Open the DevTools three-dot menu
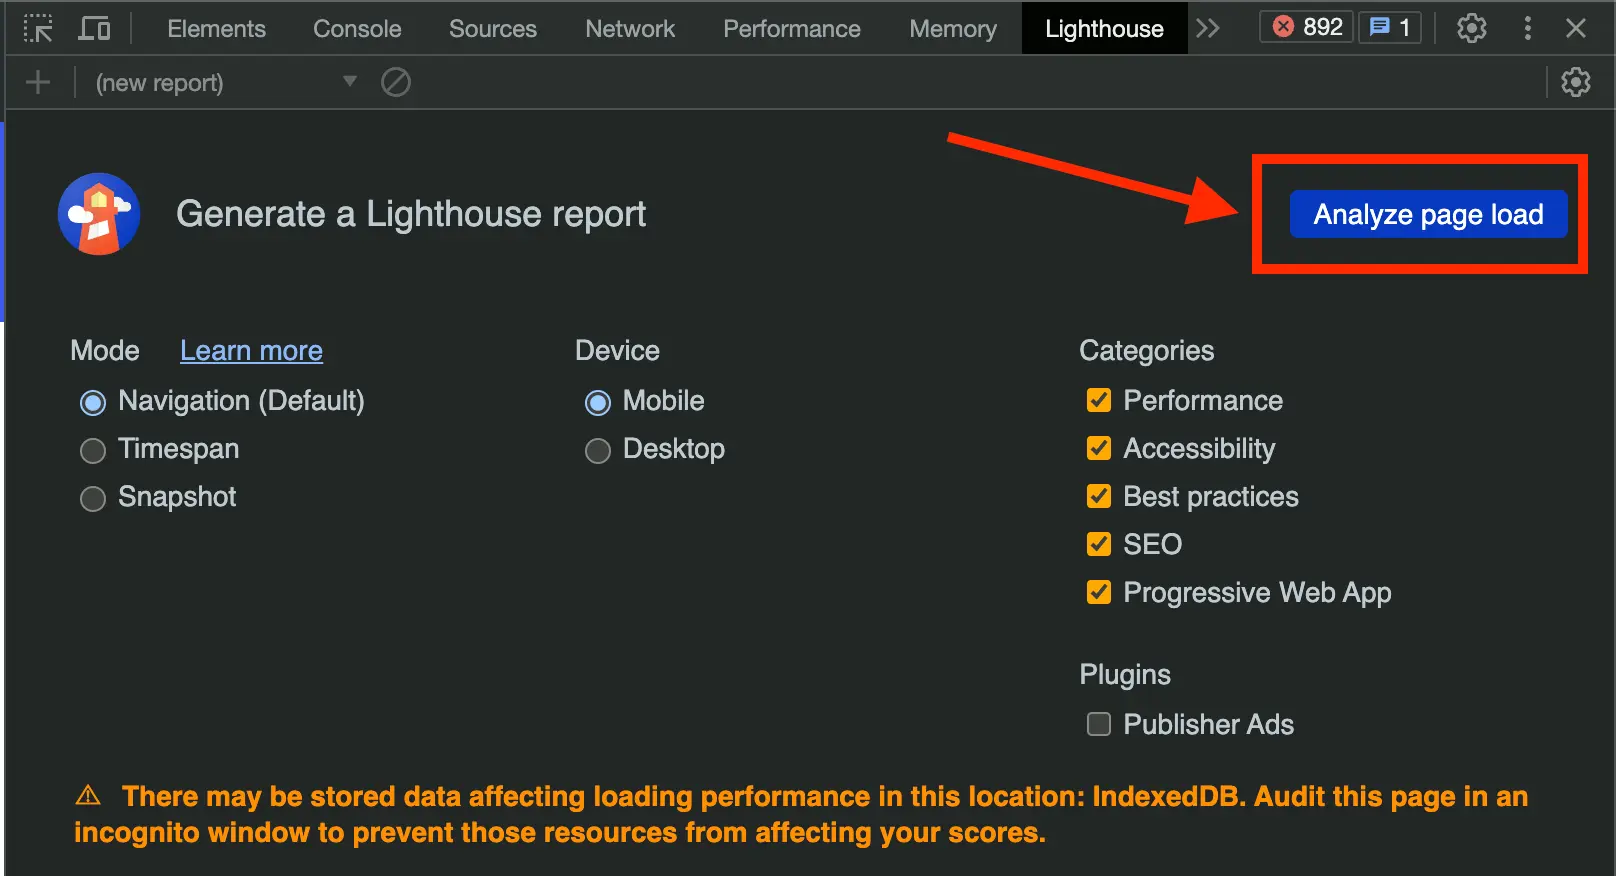 [1527, 28]
